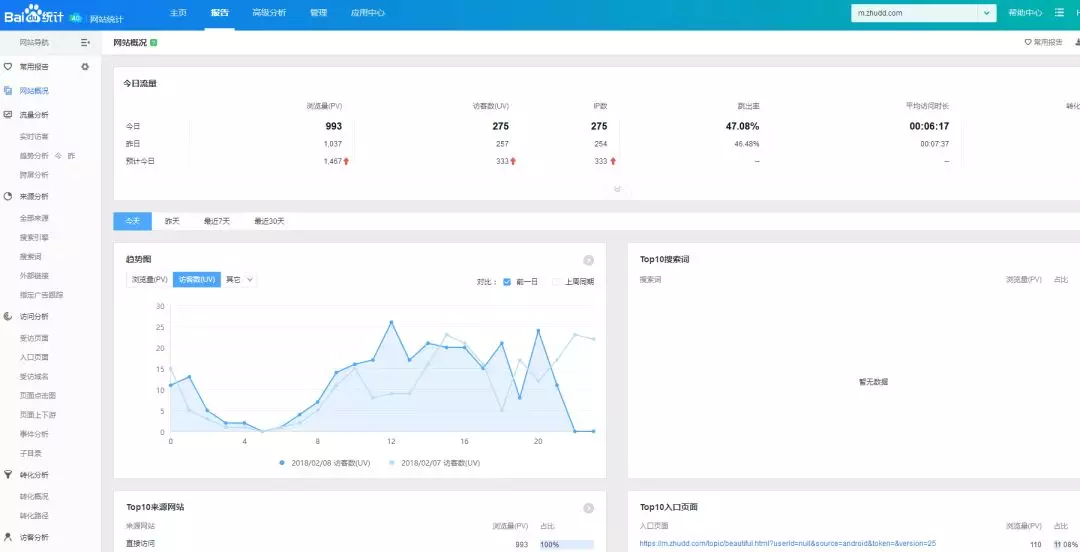
Task: Click the 流量分析 chart icon in the sidebar
Action: 8,114
